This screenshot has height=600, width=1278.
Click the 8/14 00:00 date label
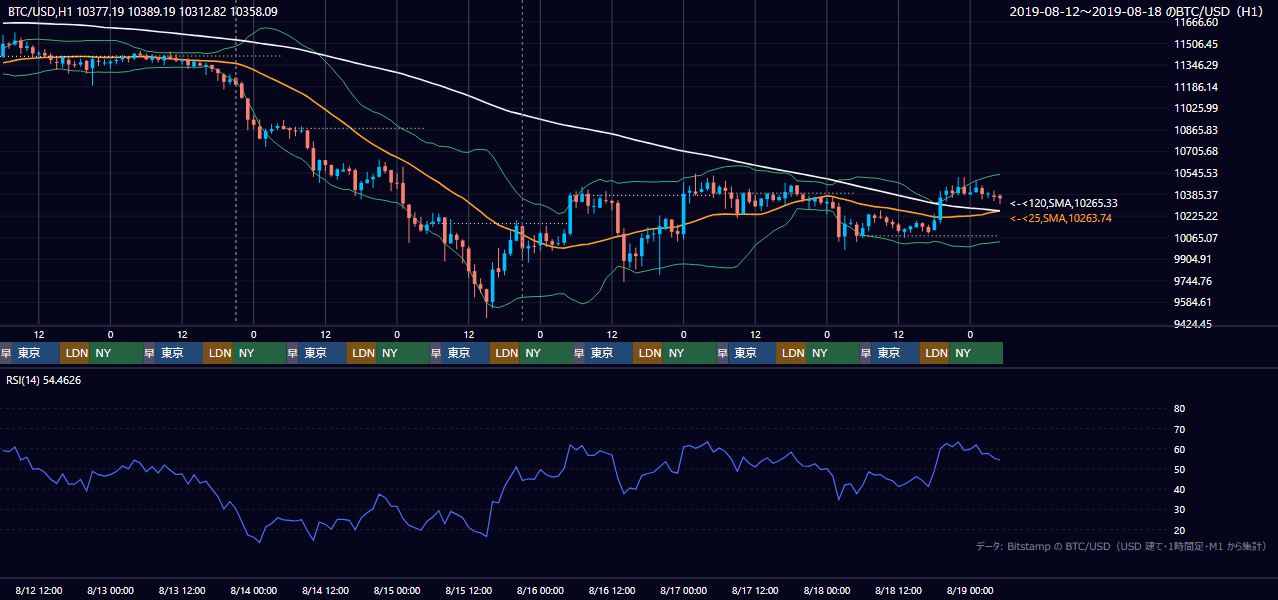click(254, 590)
